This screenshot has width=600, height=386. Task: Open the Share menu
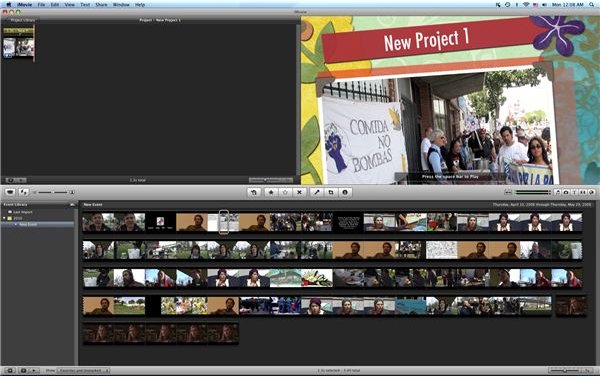pos(101,5)
